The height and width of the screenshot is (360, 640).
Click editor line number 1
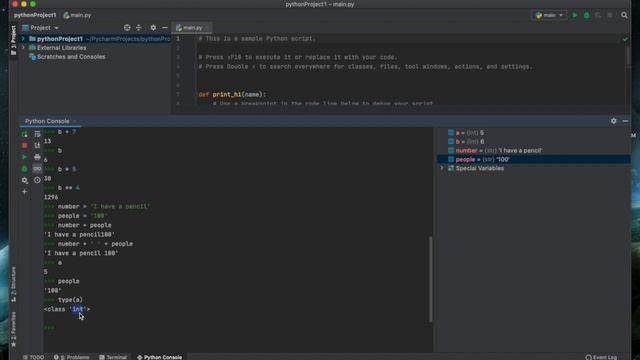pos(178,39)
